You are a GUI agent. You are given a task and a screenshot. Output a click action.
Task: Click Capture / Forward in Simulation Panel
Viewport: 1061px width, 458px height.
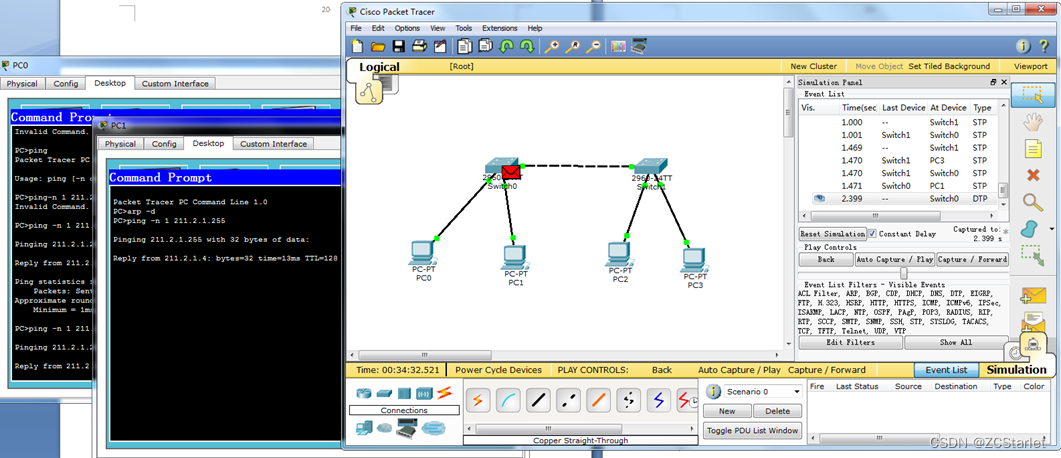[972, 259]
